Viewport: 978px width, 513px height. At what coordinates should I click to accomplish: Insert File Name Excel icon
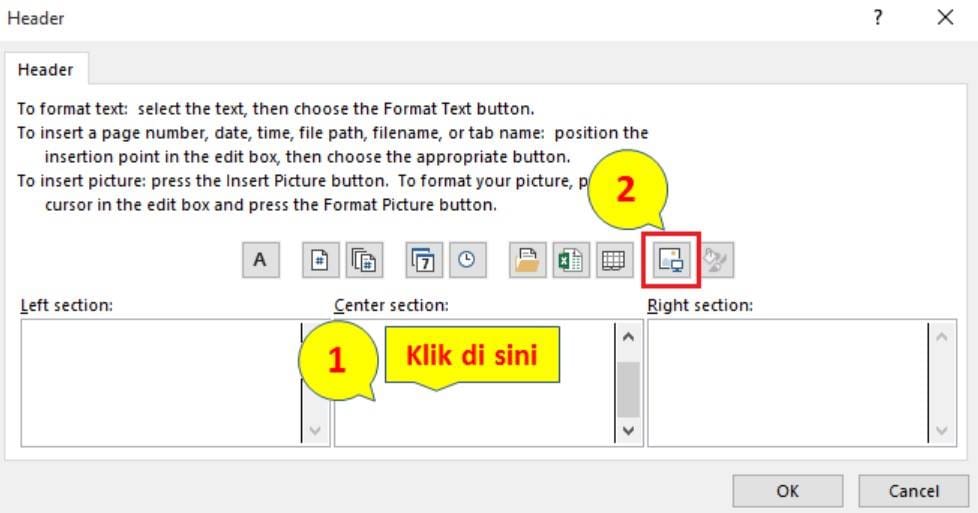[570, 260]
